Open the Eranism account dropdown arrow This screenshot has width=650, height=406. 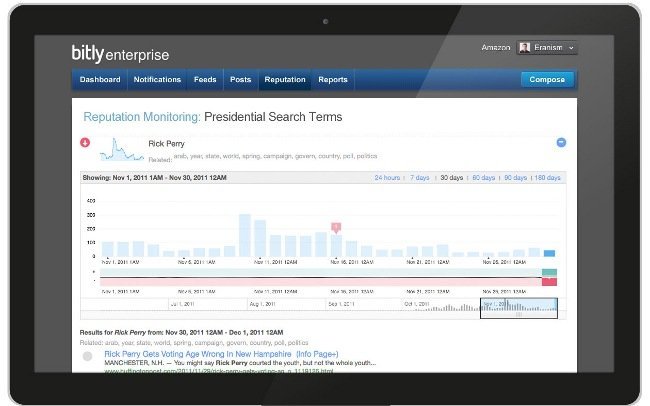pyautogui.click(x=570, y=48)
